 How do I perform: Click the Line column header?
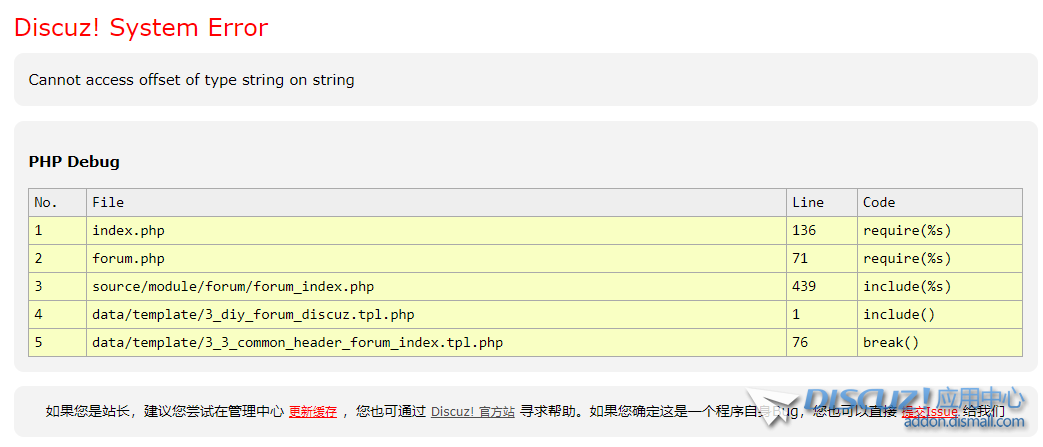click(808, 202)
